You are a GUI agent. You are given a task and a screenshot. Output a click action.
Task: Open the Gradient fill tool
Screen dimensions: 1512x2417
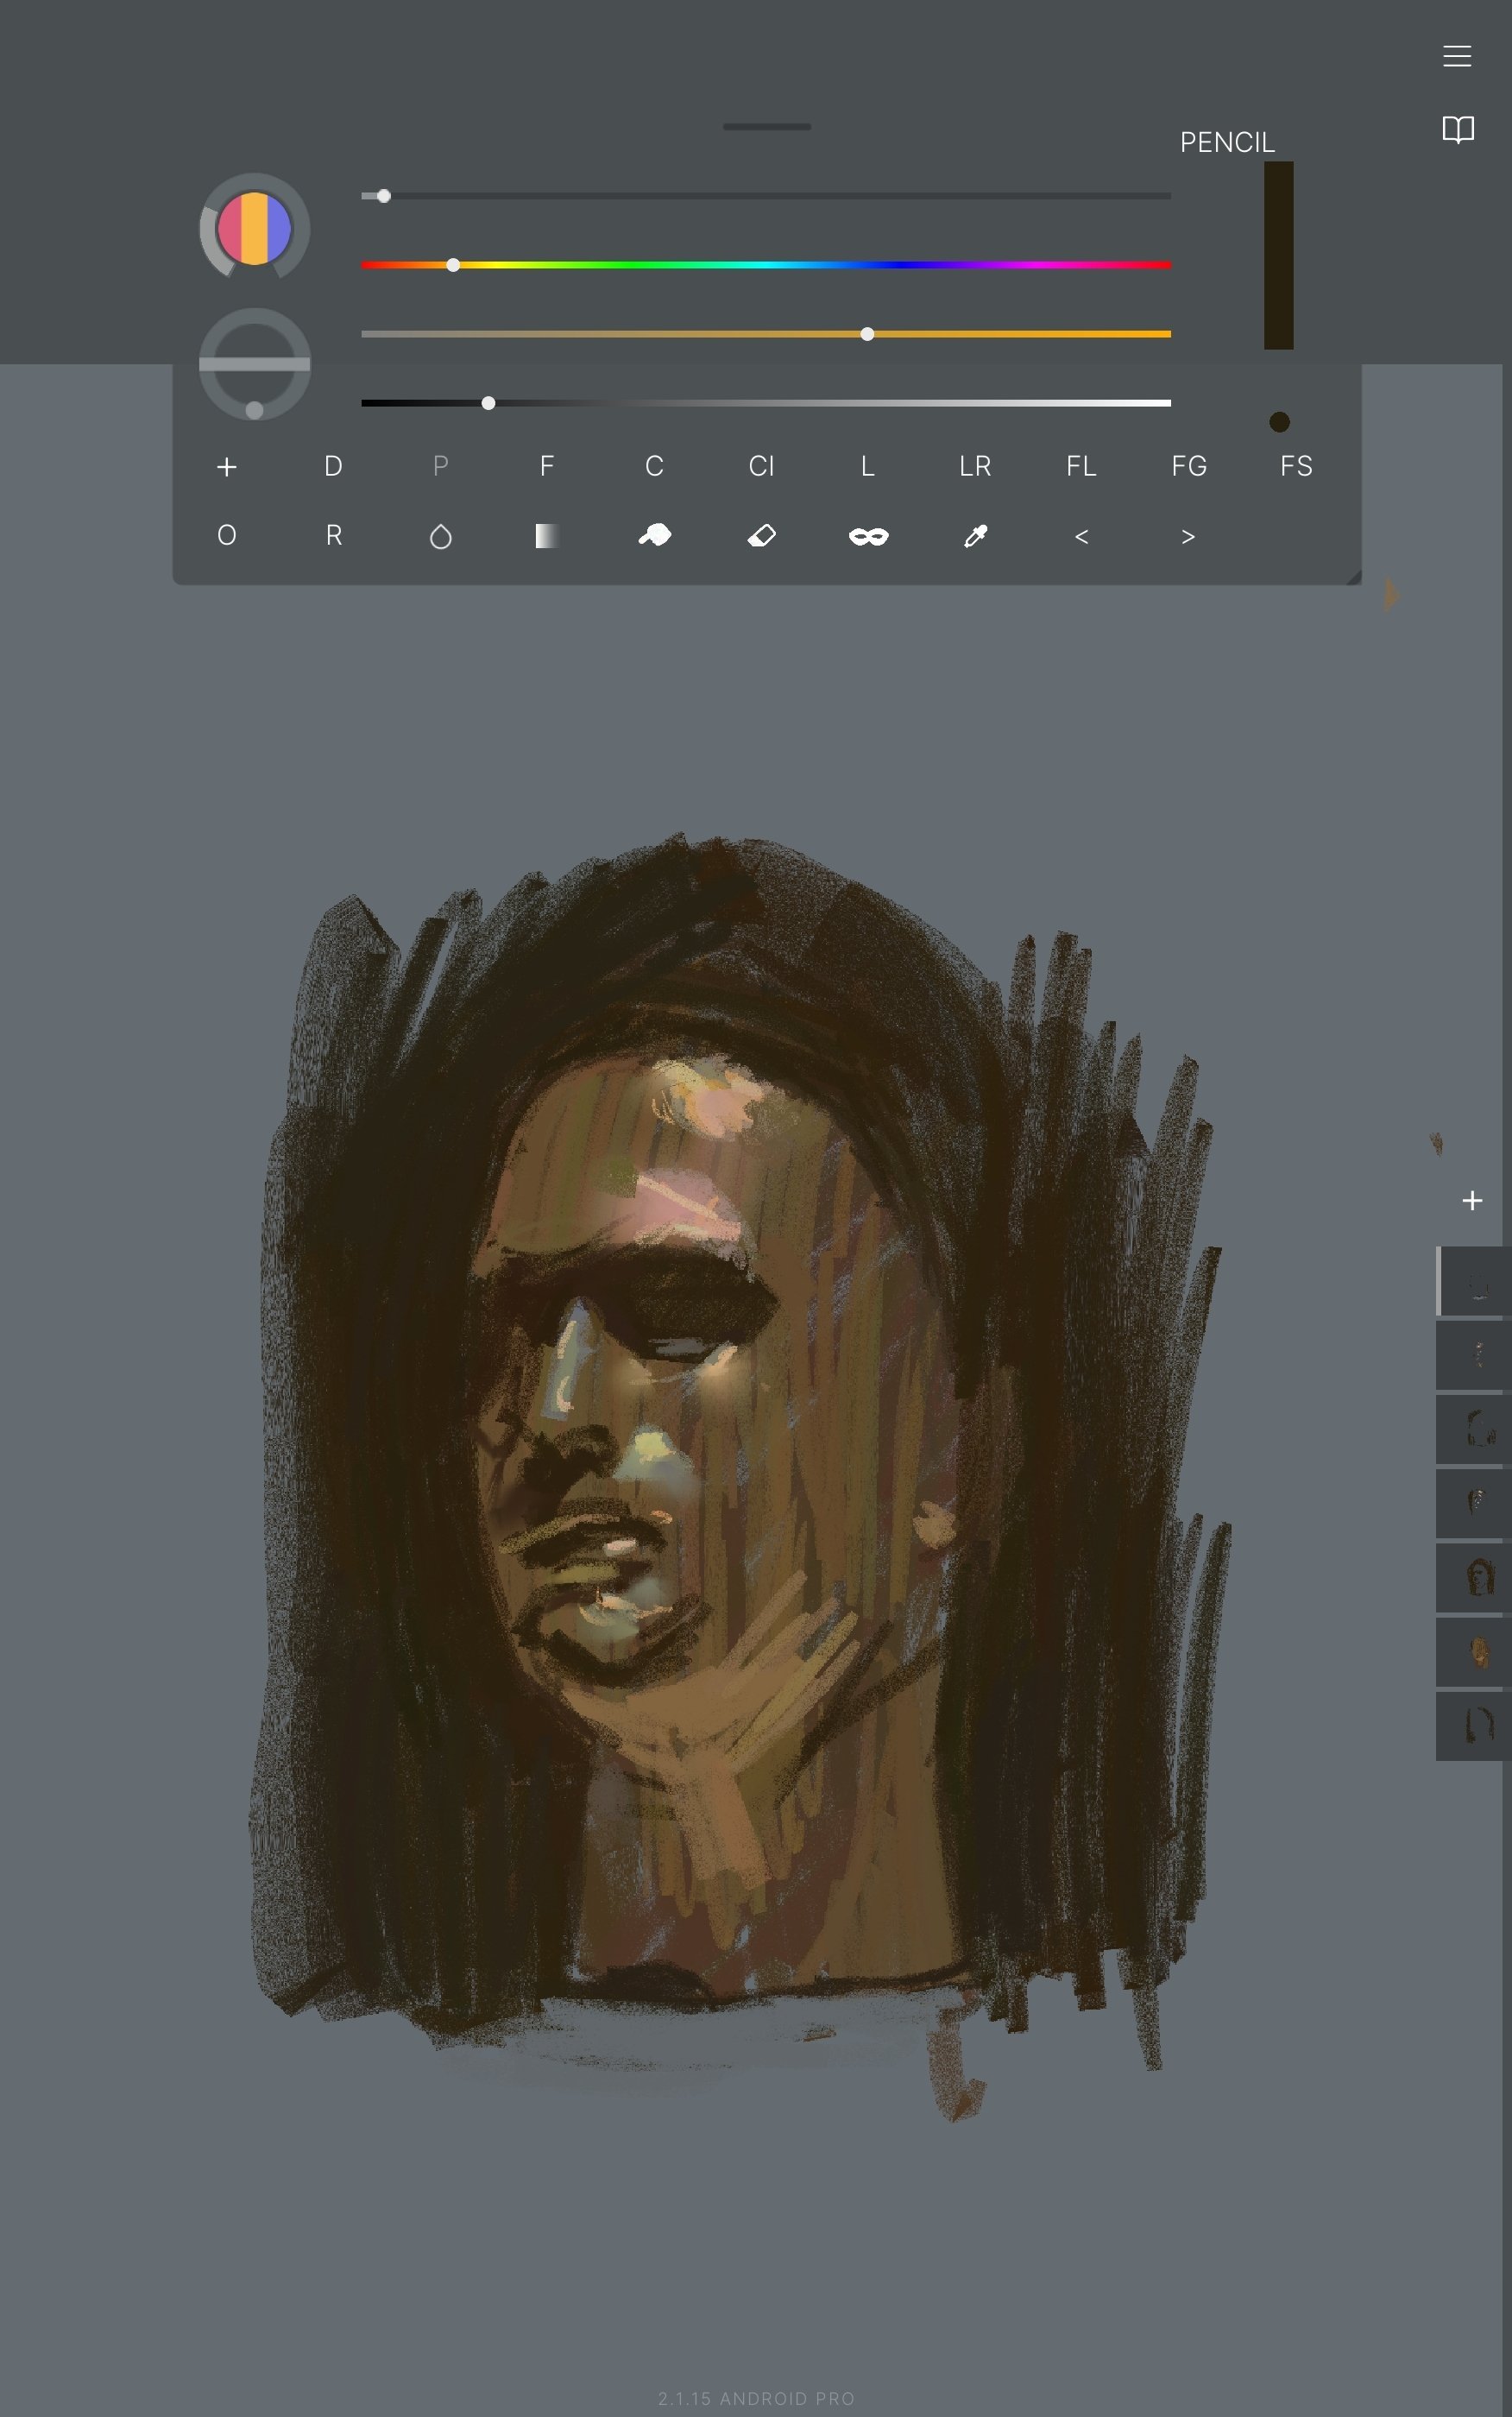click(545, 536)
